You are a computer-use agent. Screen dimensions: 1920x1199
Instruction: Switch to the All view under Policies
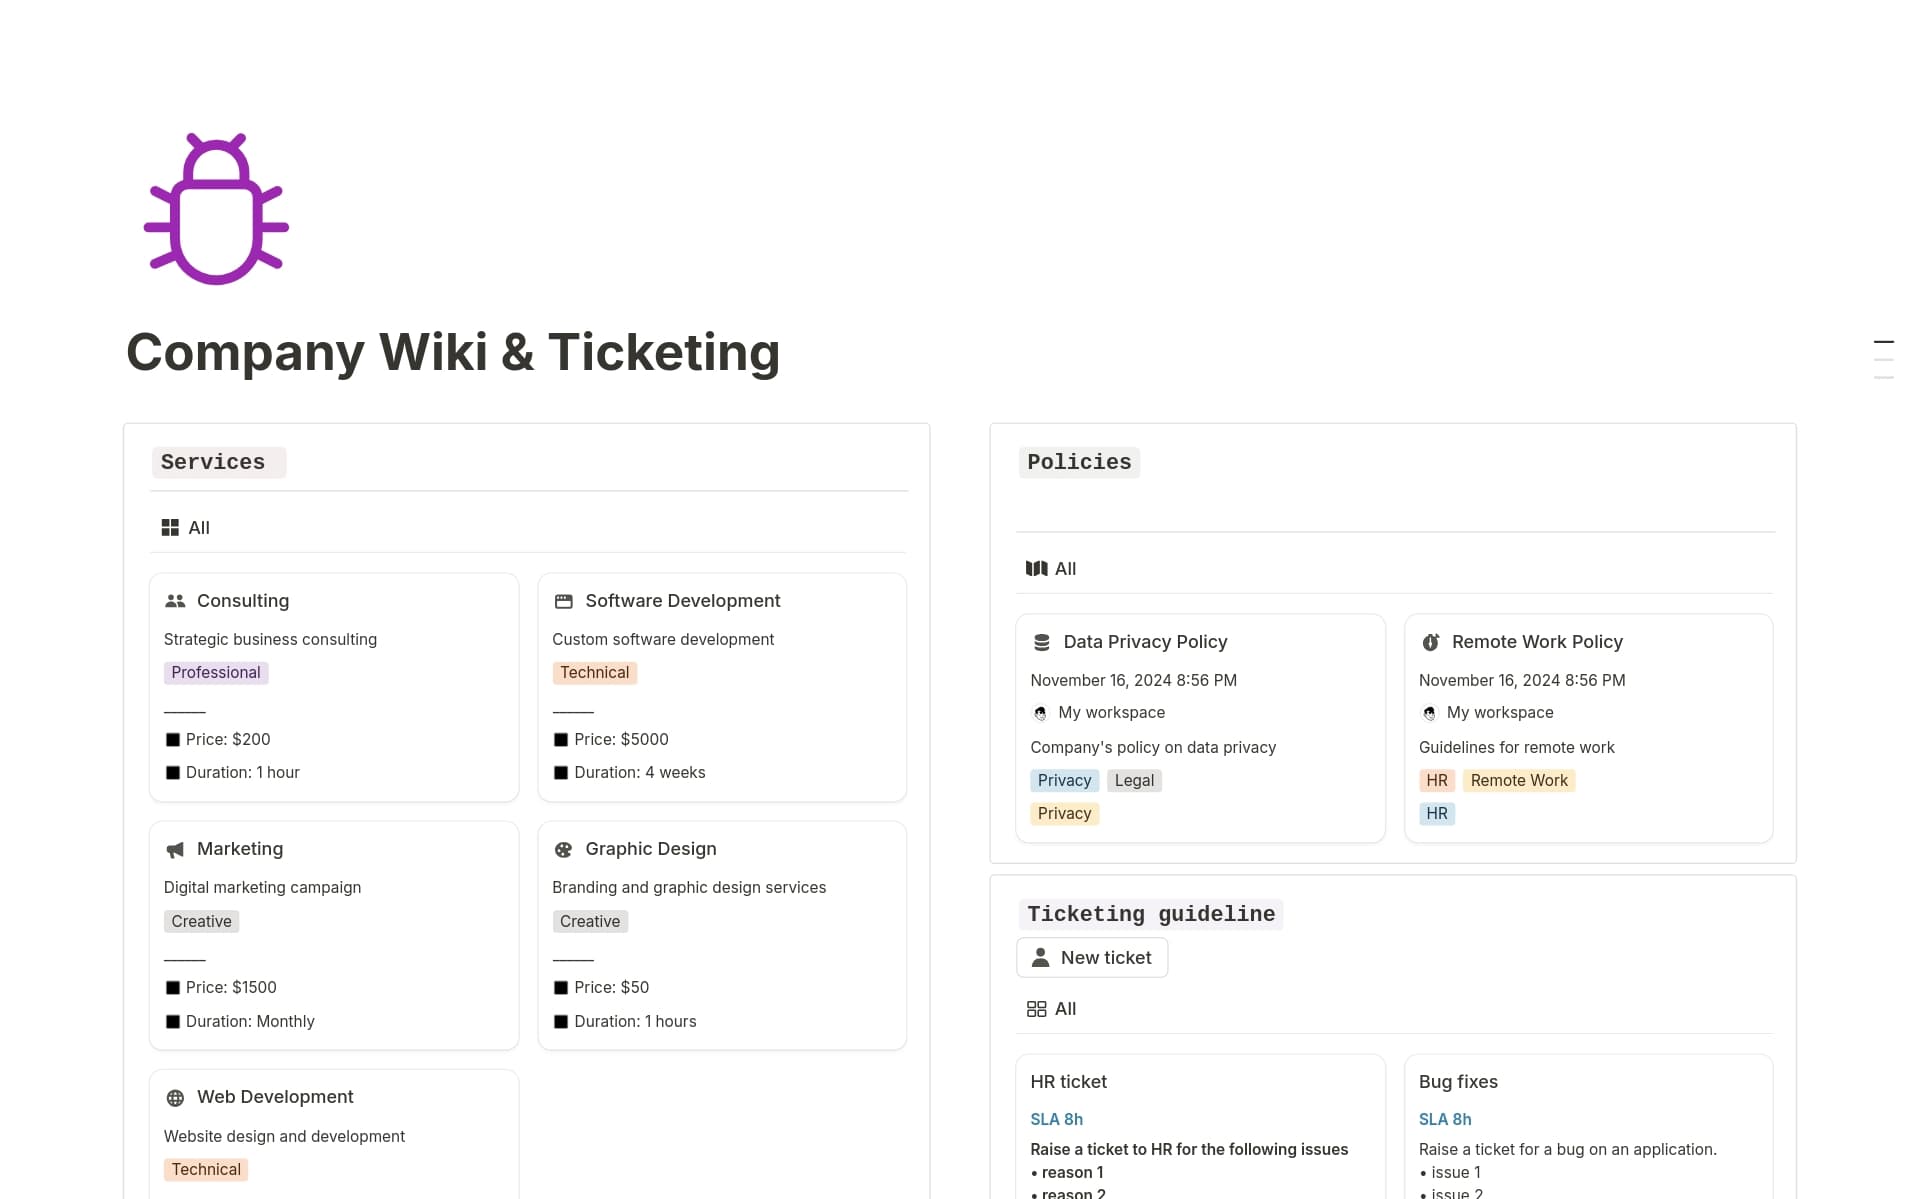coord(1051,568)
